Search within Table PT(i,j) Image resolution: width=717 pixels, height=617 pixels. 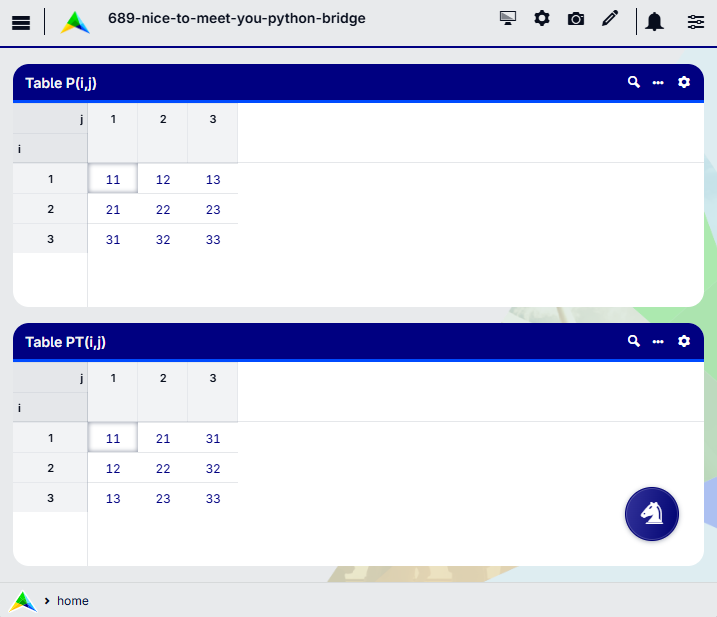click(634, 342)
